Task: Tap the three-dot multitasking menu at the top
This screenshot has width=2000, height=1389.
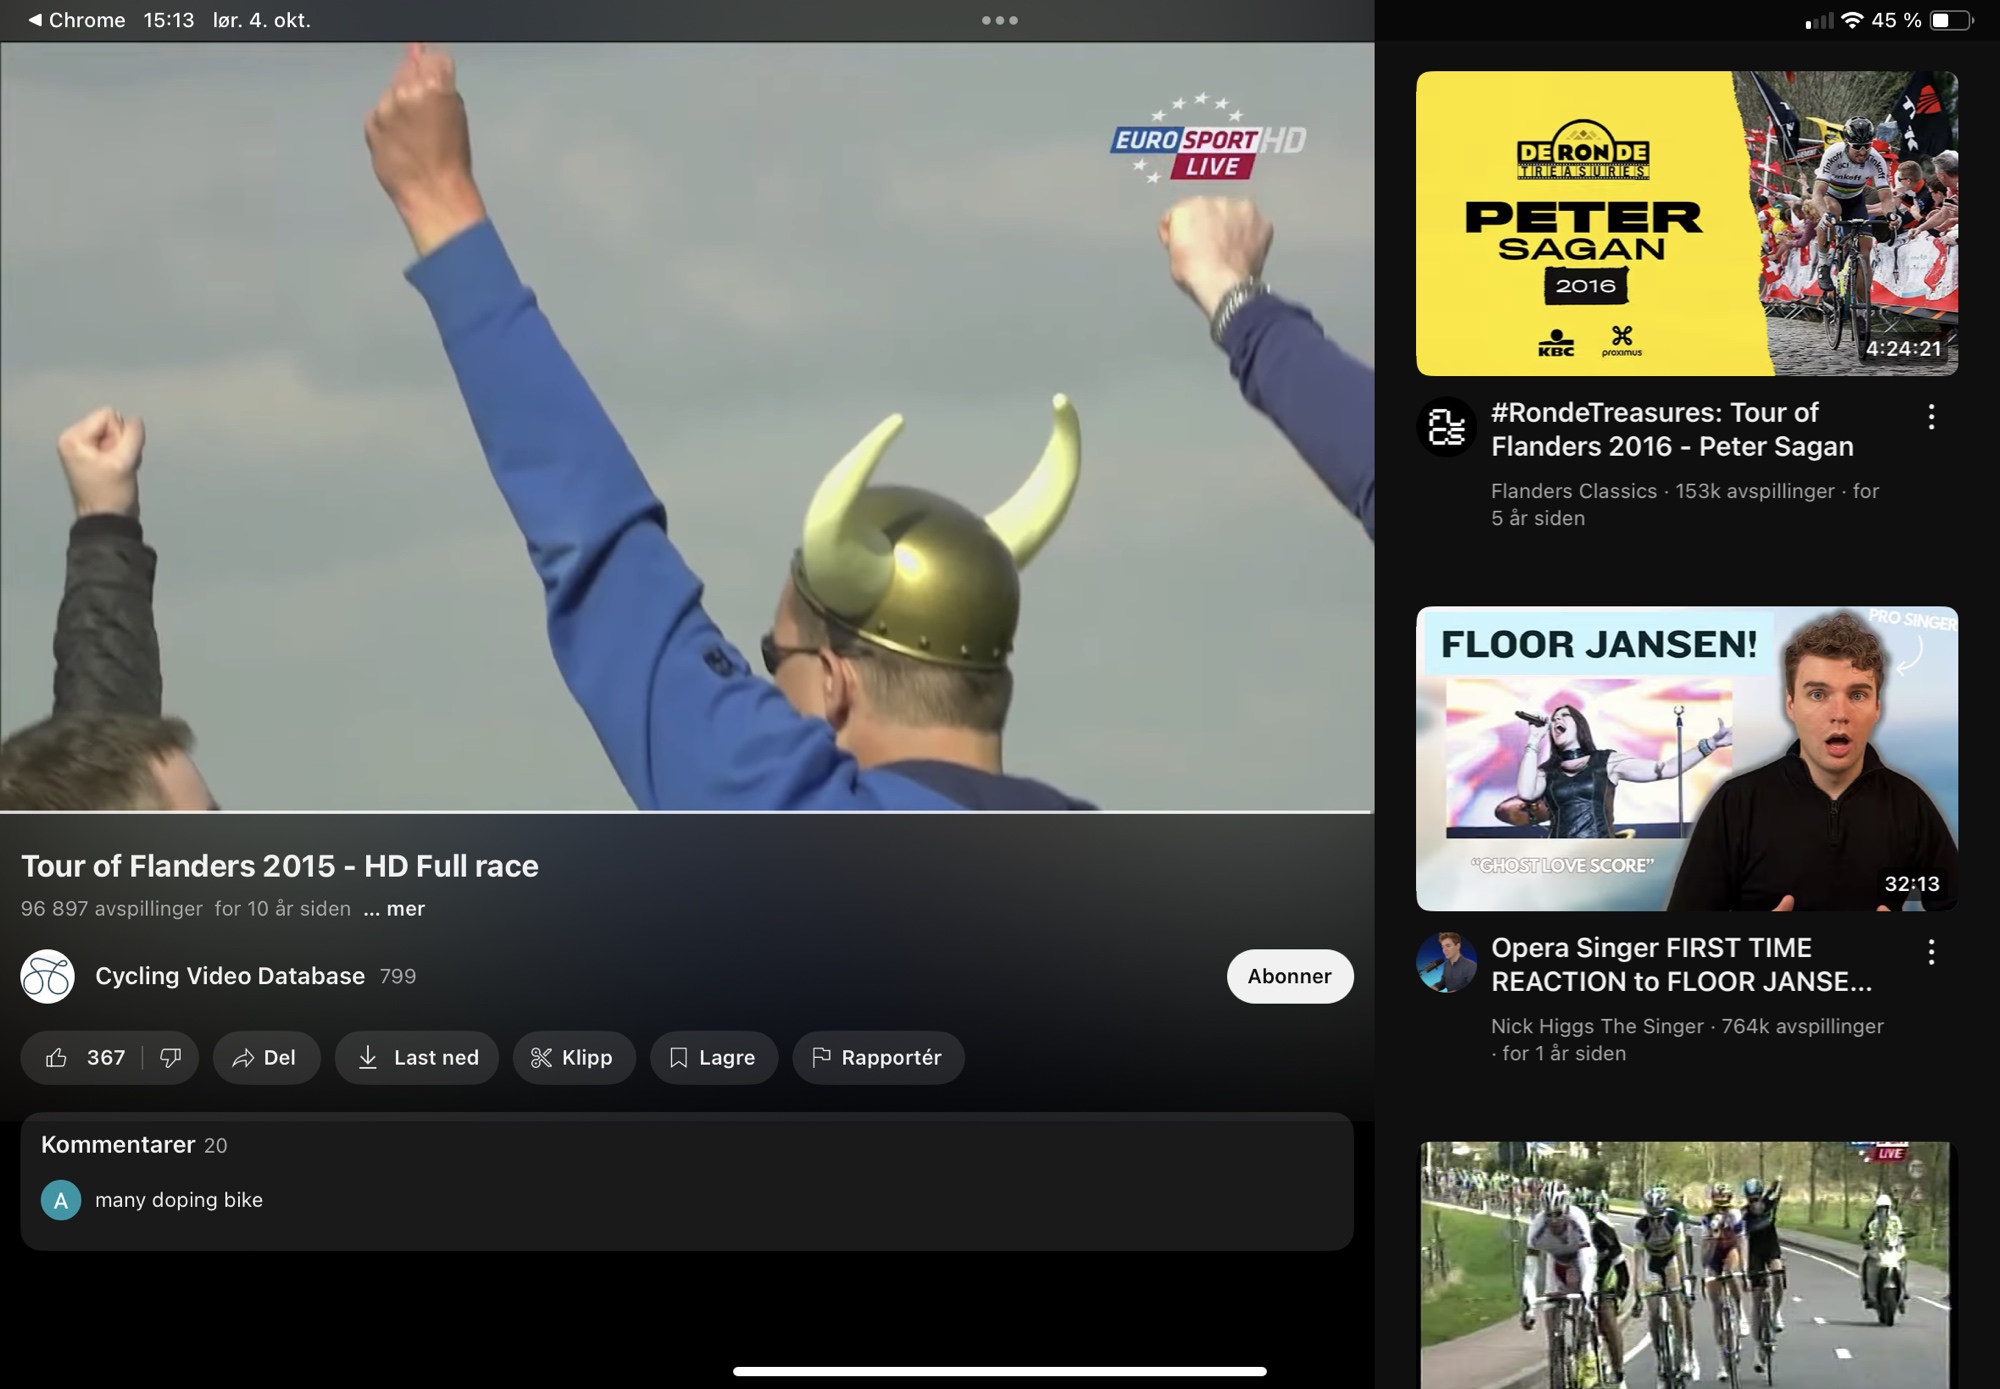Action: tap(999, 20)
